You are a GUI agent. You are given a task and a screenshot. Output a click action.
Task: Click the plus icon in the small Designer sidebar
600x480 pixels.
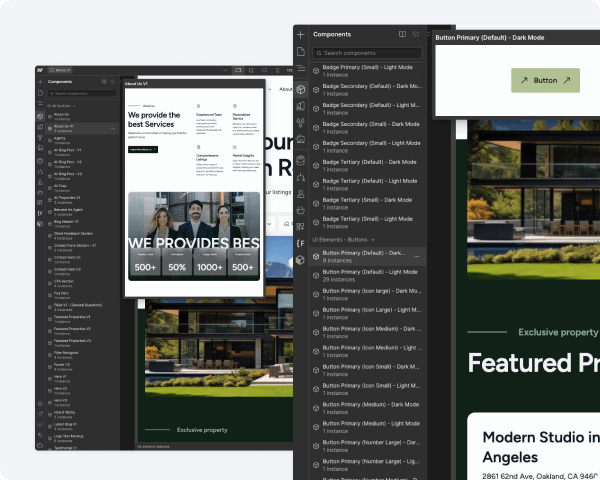click(x=40, y=82)
